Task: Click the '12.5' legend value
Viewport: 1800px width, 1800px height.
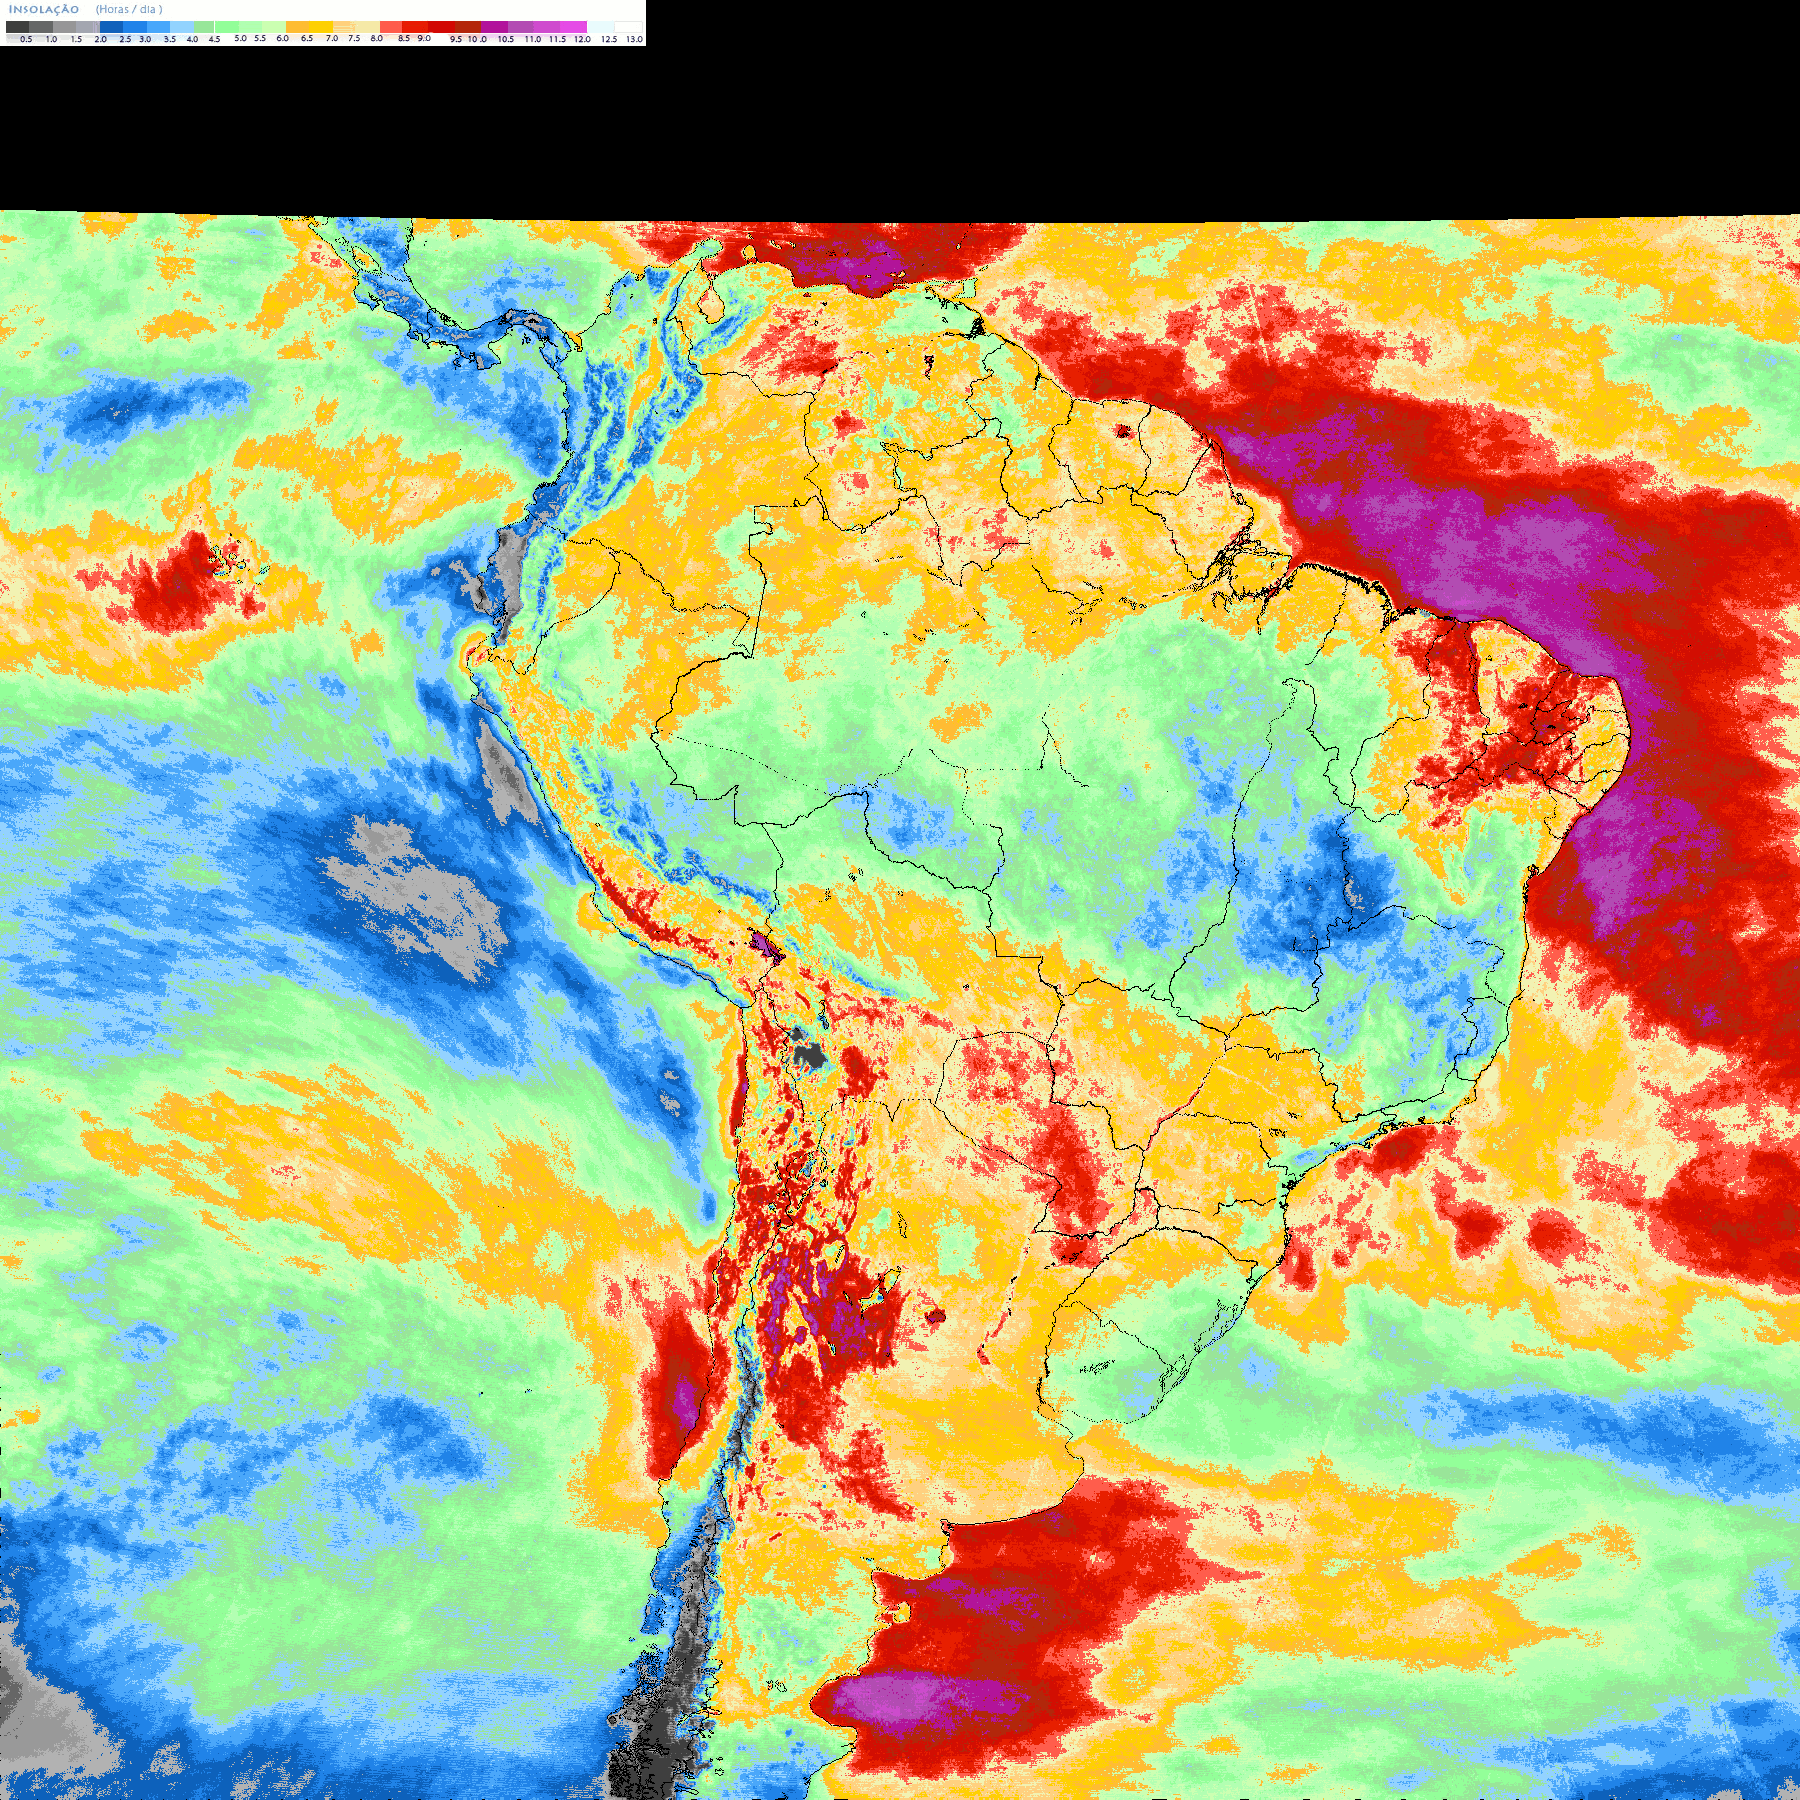Action: (x=609, y=39)
